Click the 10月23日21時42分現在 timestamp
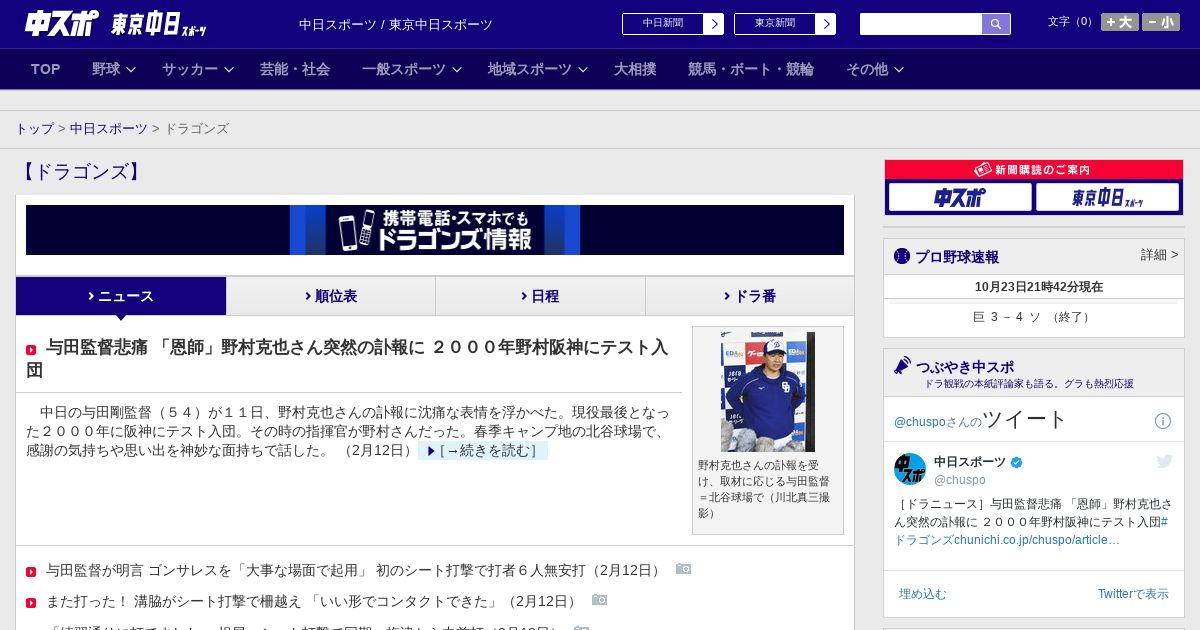 [x=1039, y=287]
